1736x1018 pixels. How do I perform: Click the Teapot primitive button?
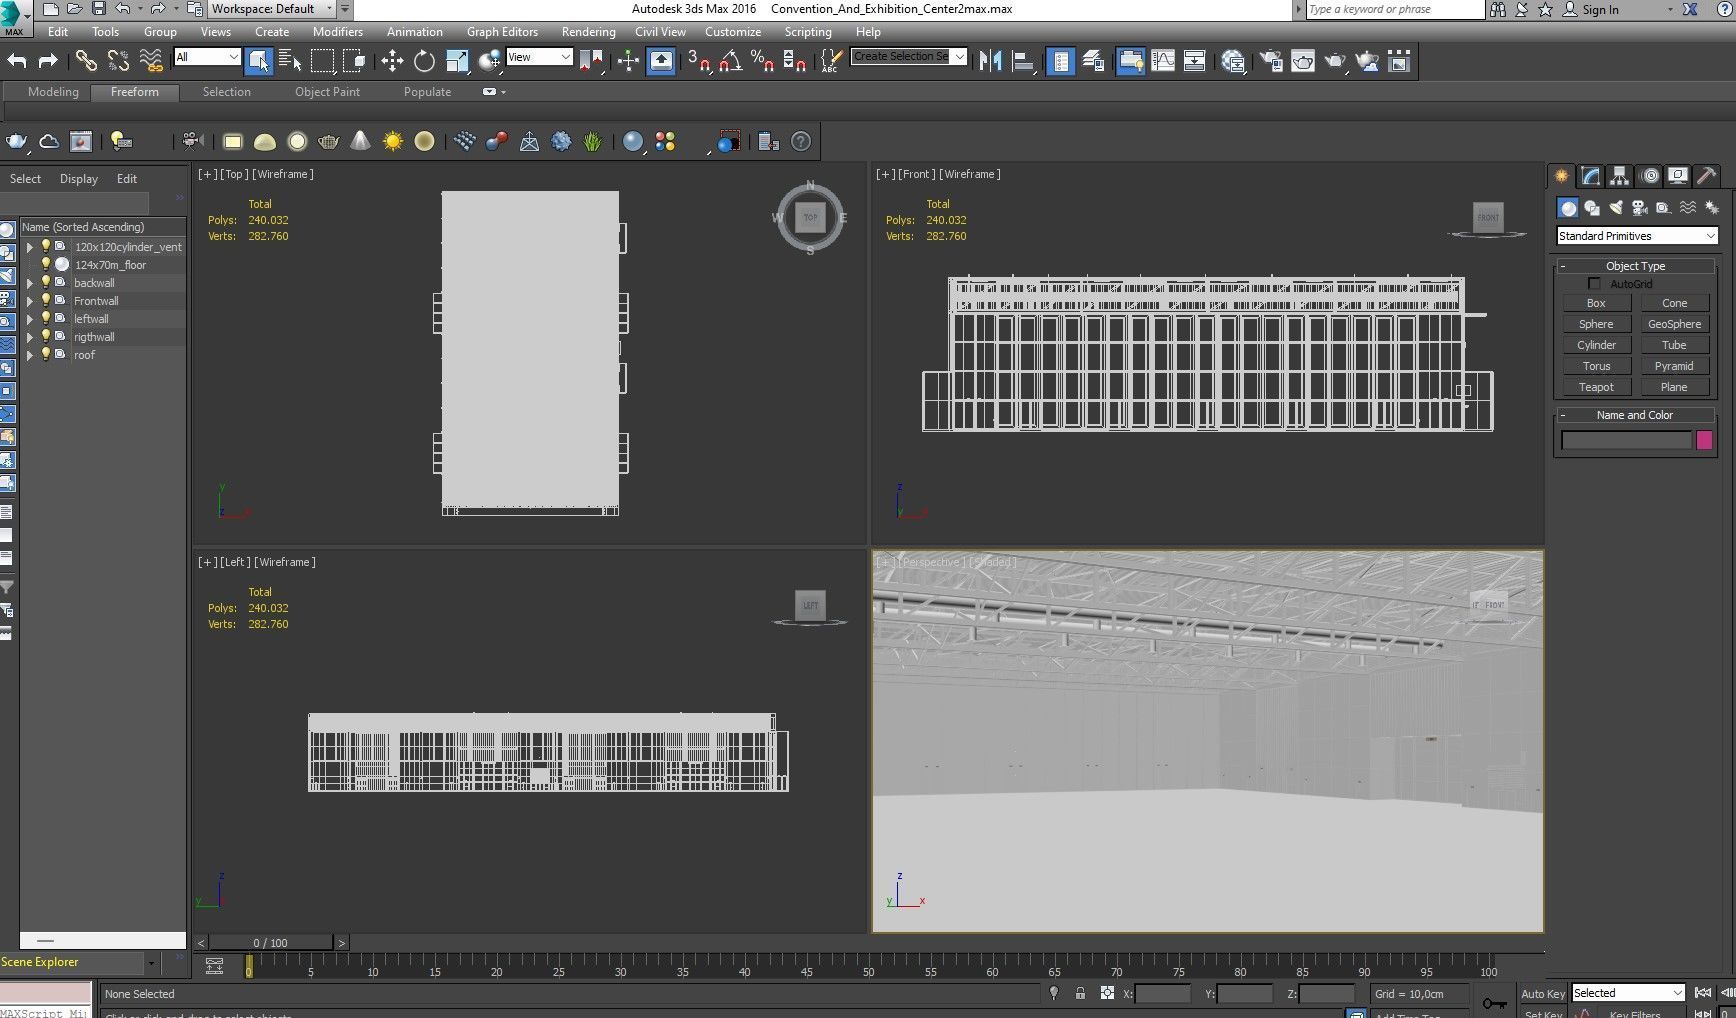click(x=1596, y=387)
